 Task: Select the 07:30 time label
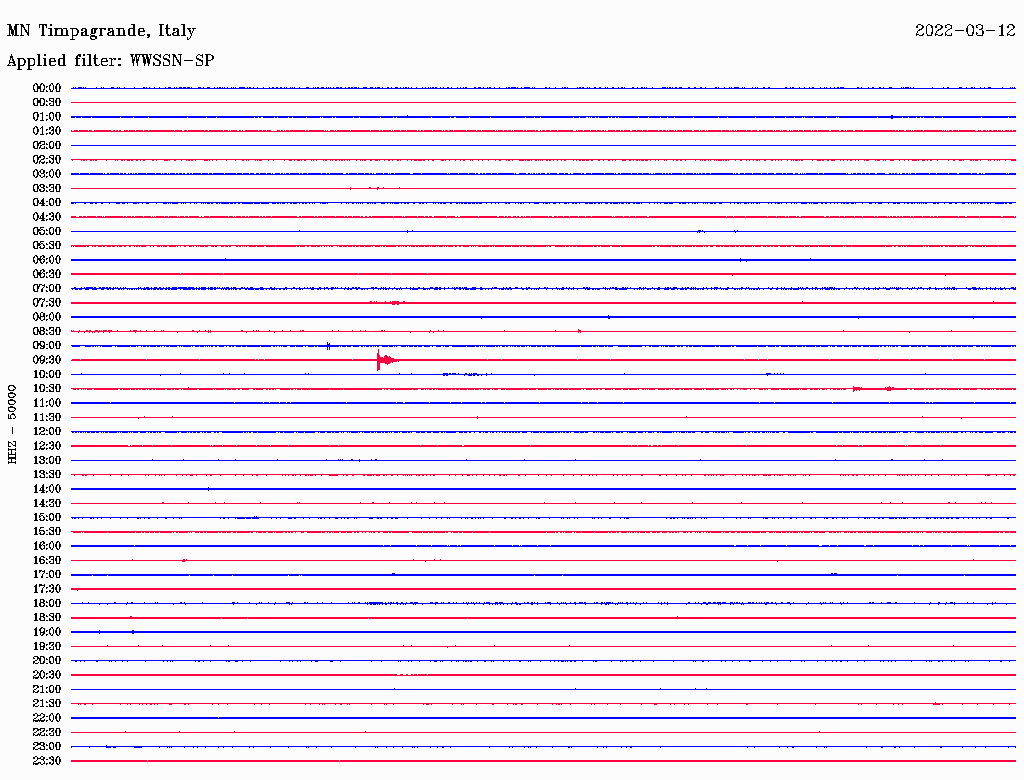tap(47, 303)
